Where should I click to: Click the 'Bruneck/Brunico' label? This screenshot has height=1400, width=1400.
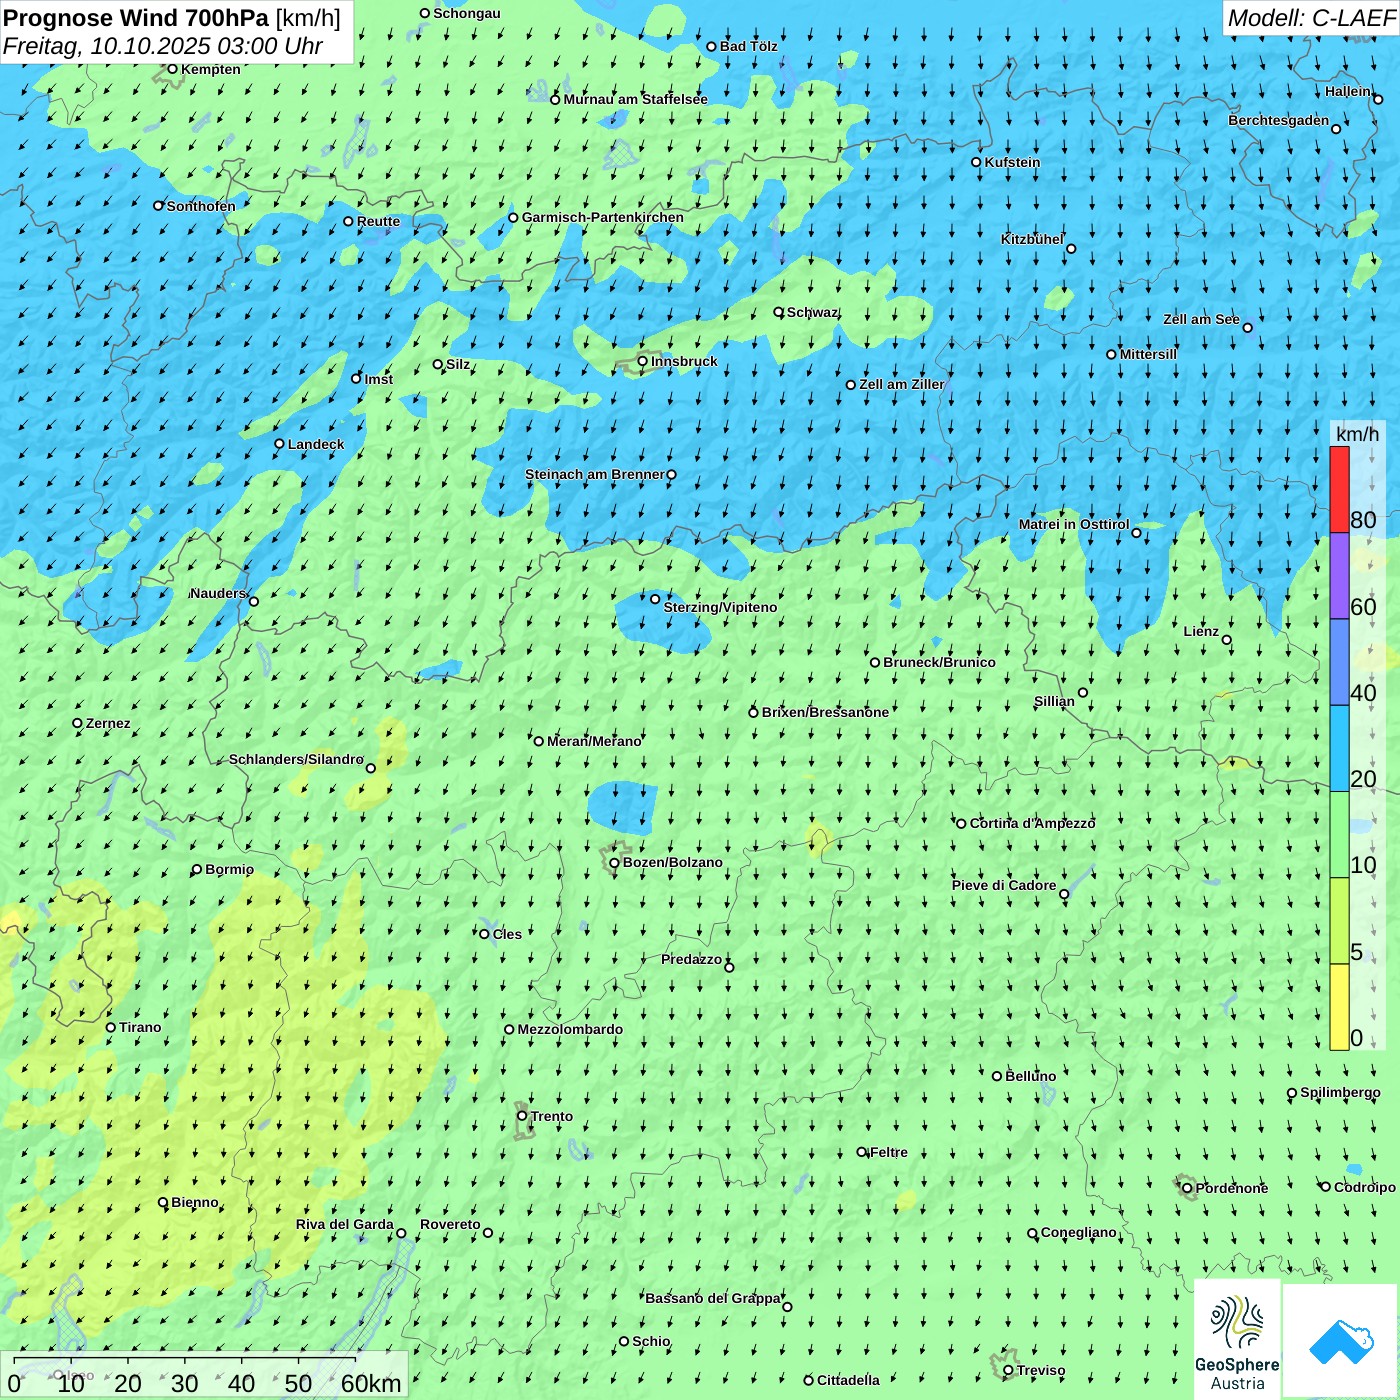[x=939, y=662]
